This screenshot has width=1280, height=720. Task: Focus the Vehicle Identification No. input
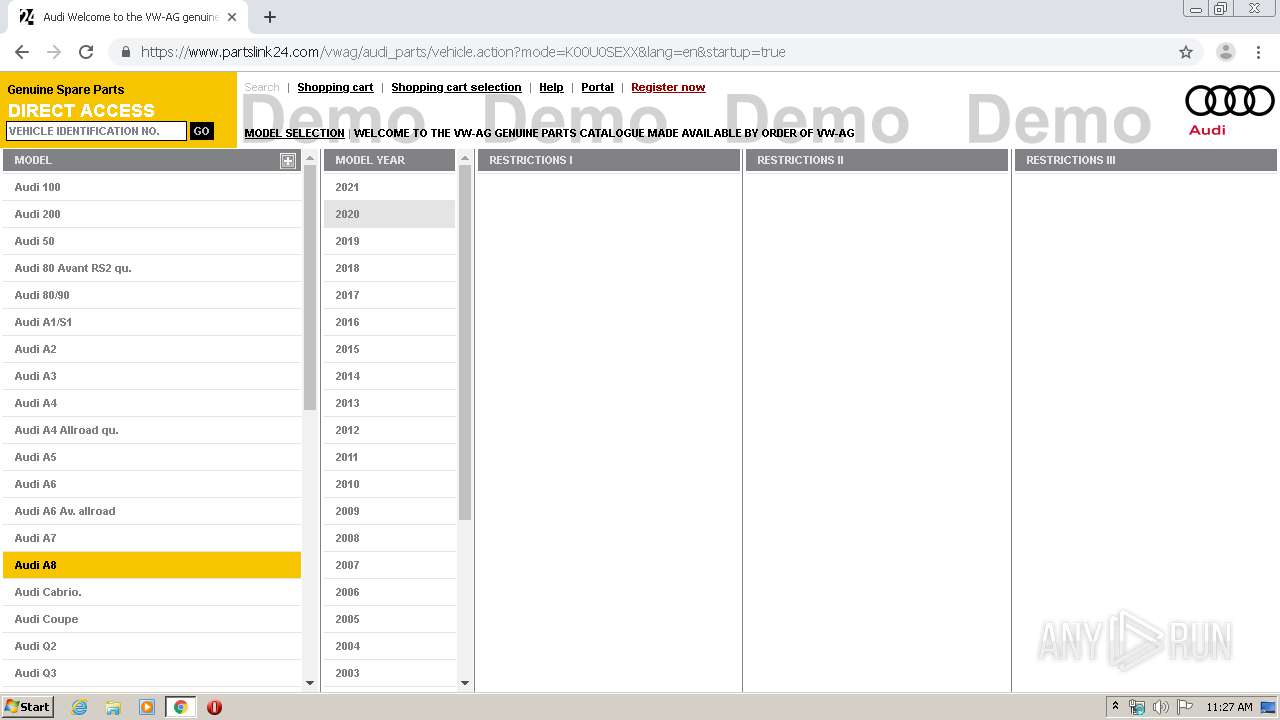[96, 131]
